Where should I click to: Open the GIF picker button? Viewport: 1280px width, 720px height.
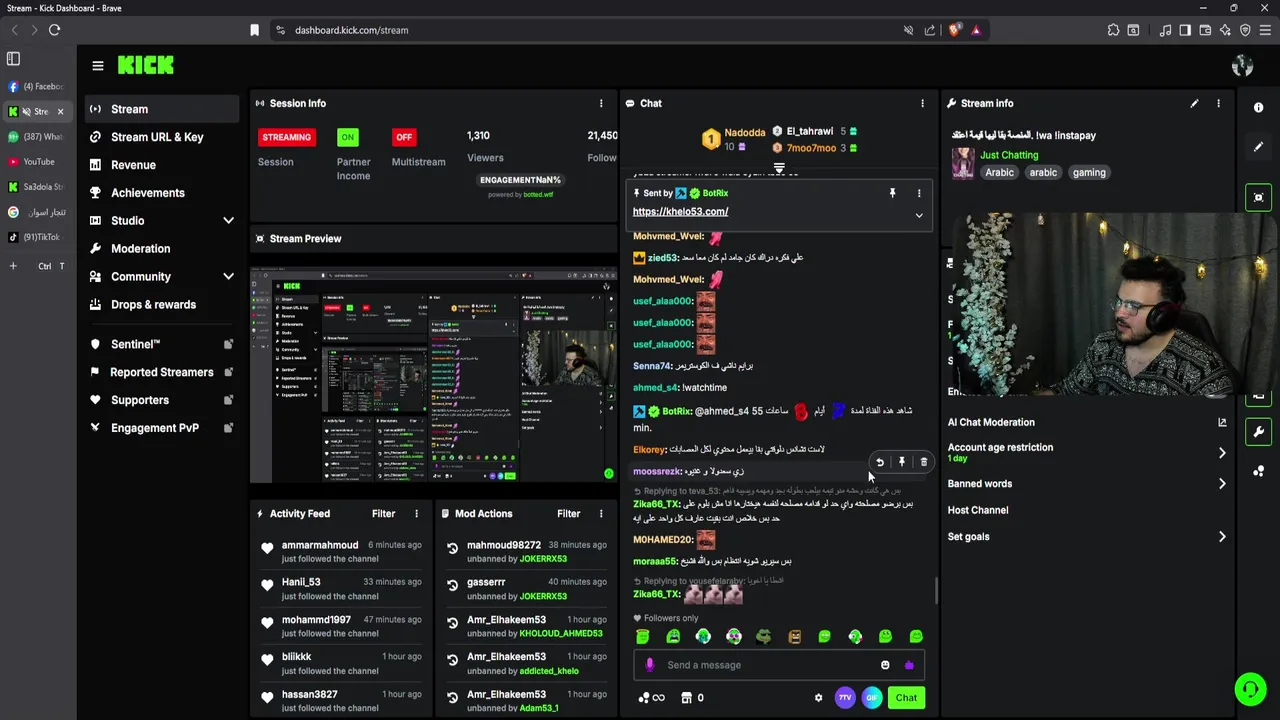tap(872, 698)
